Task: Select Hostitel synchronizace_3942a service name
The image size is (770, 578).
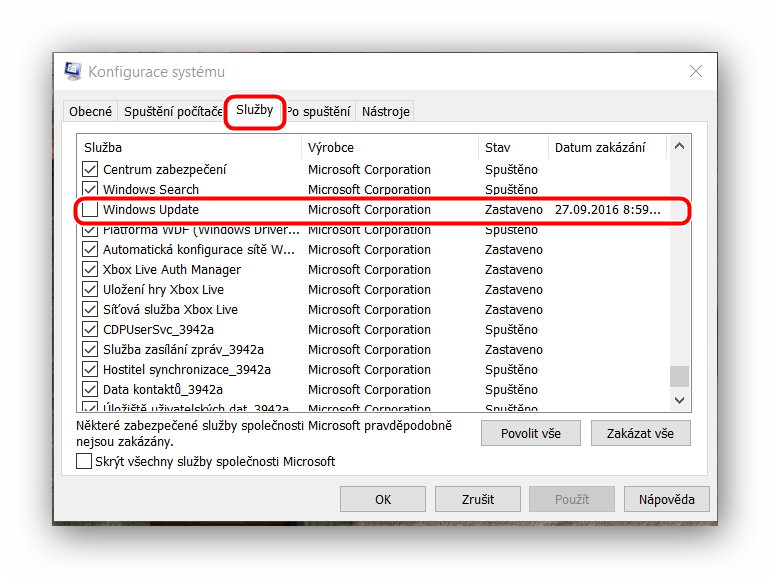Action: pos(187,369)
